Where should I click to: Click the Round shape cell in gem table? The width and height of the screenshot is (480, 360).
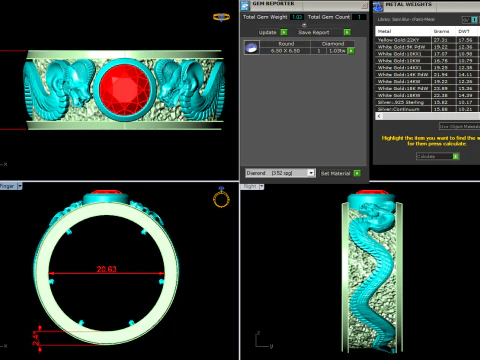(x=285, y=44)
